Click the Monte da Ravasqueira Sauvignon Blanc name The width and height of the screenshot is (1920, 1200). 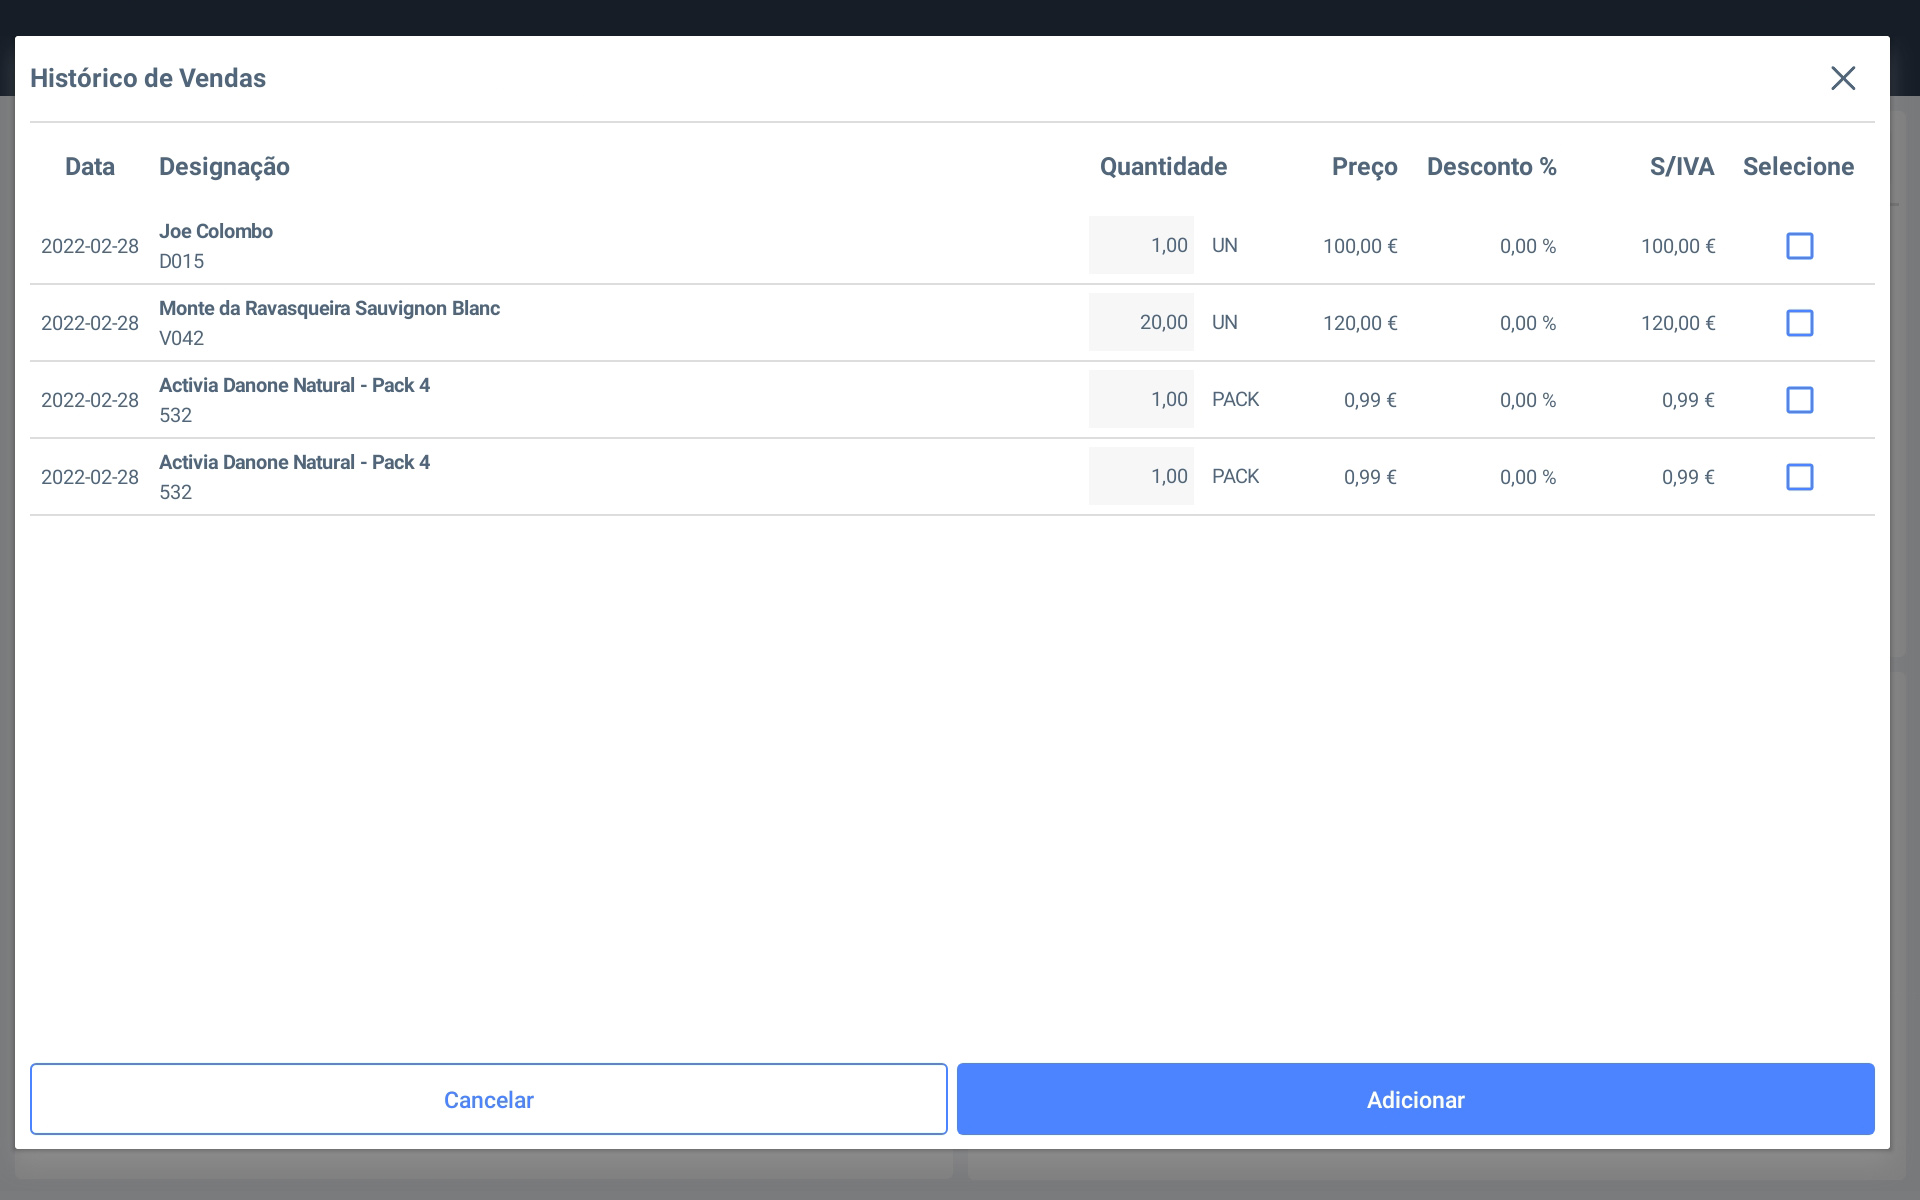329,308
